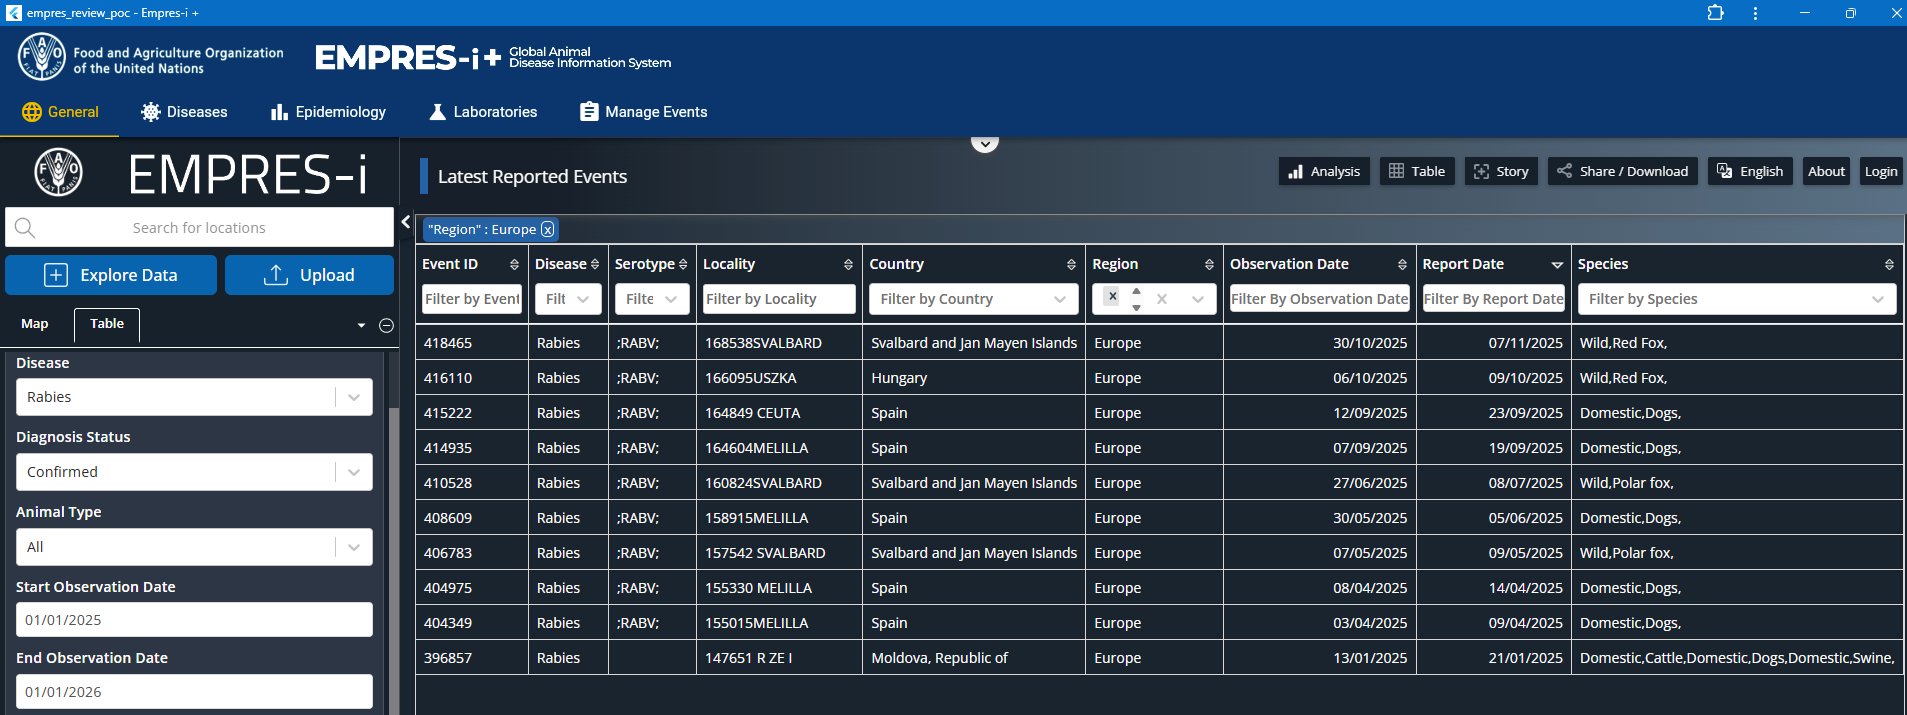Open the Disease column filter dropdown
1907x715 pixels.
(568, 299)
